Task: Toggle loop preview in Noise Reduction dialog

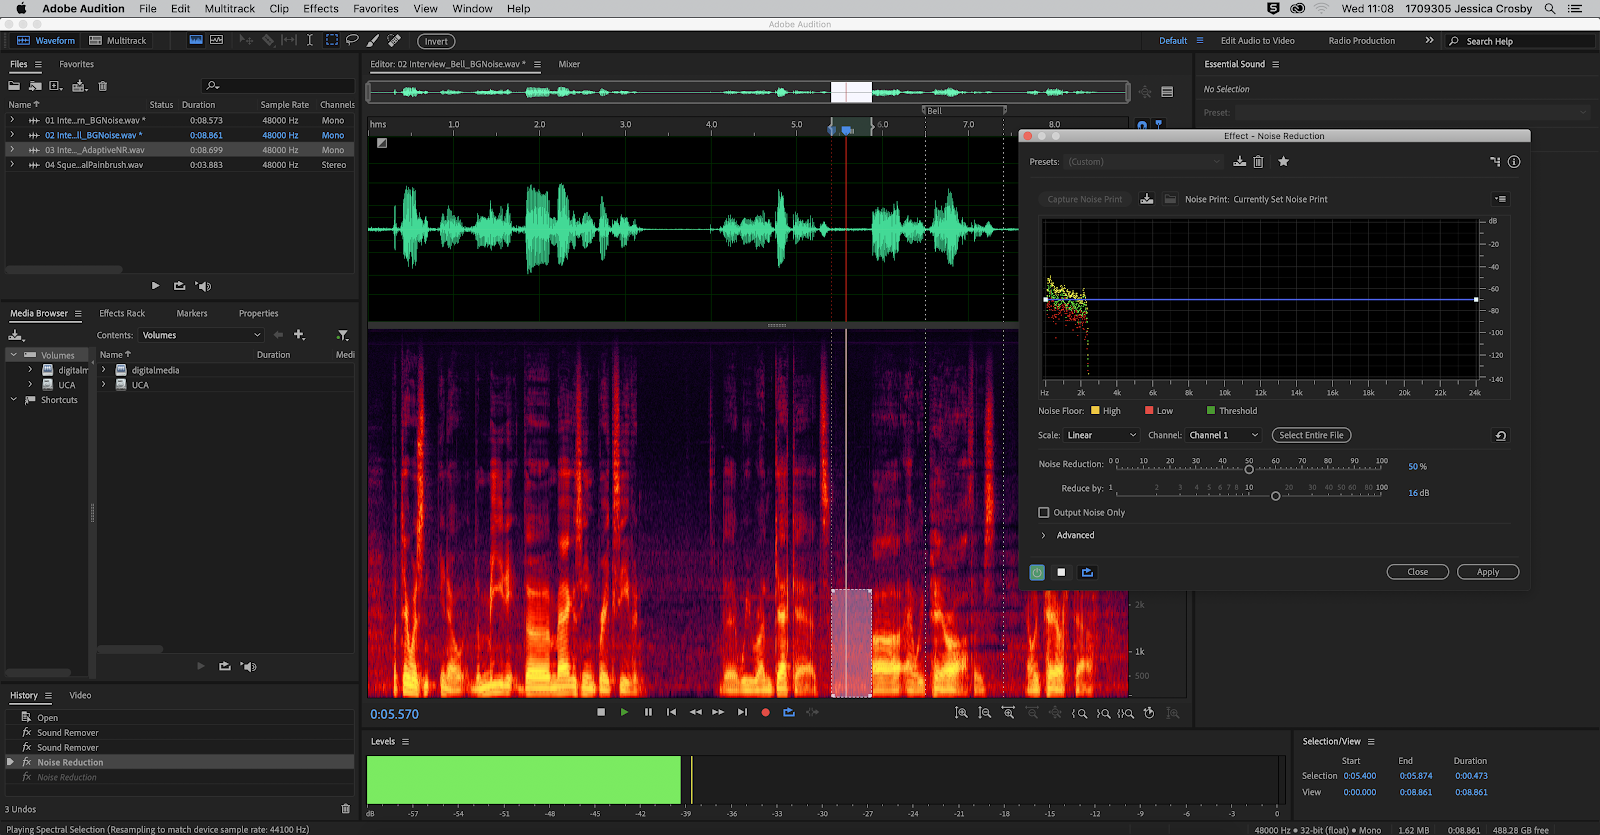Action: 1087,572
